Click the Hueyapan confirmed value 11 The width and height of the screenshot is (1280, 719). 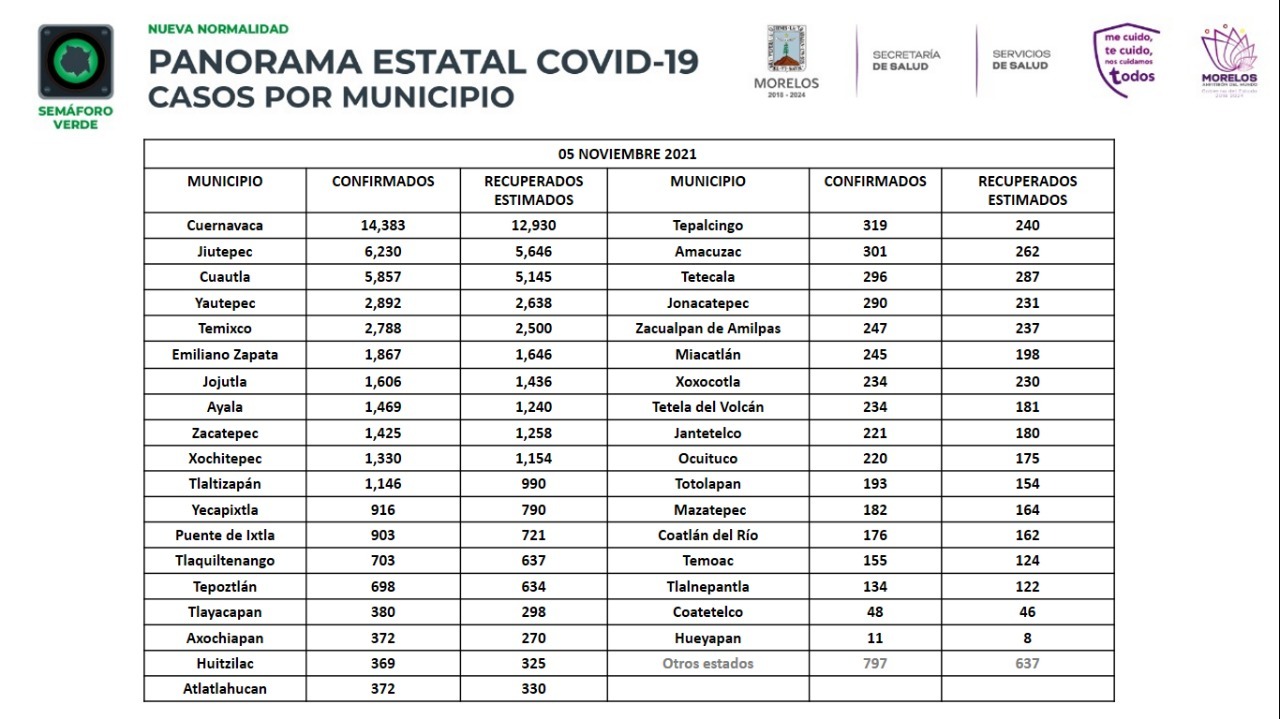pos(875,637)
